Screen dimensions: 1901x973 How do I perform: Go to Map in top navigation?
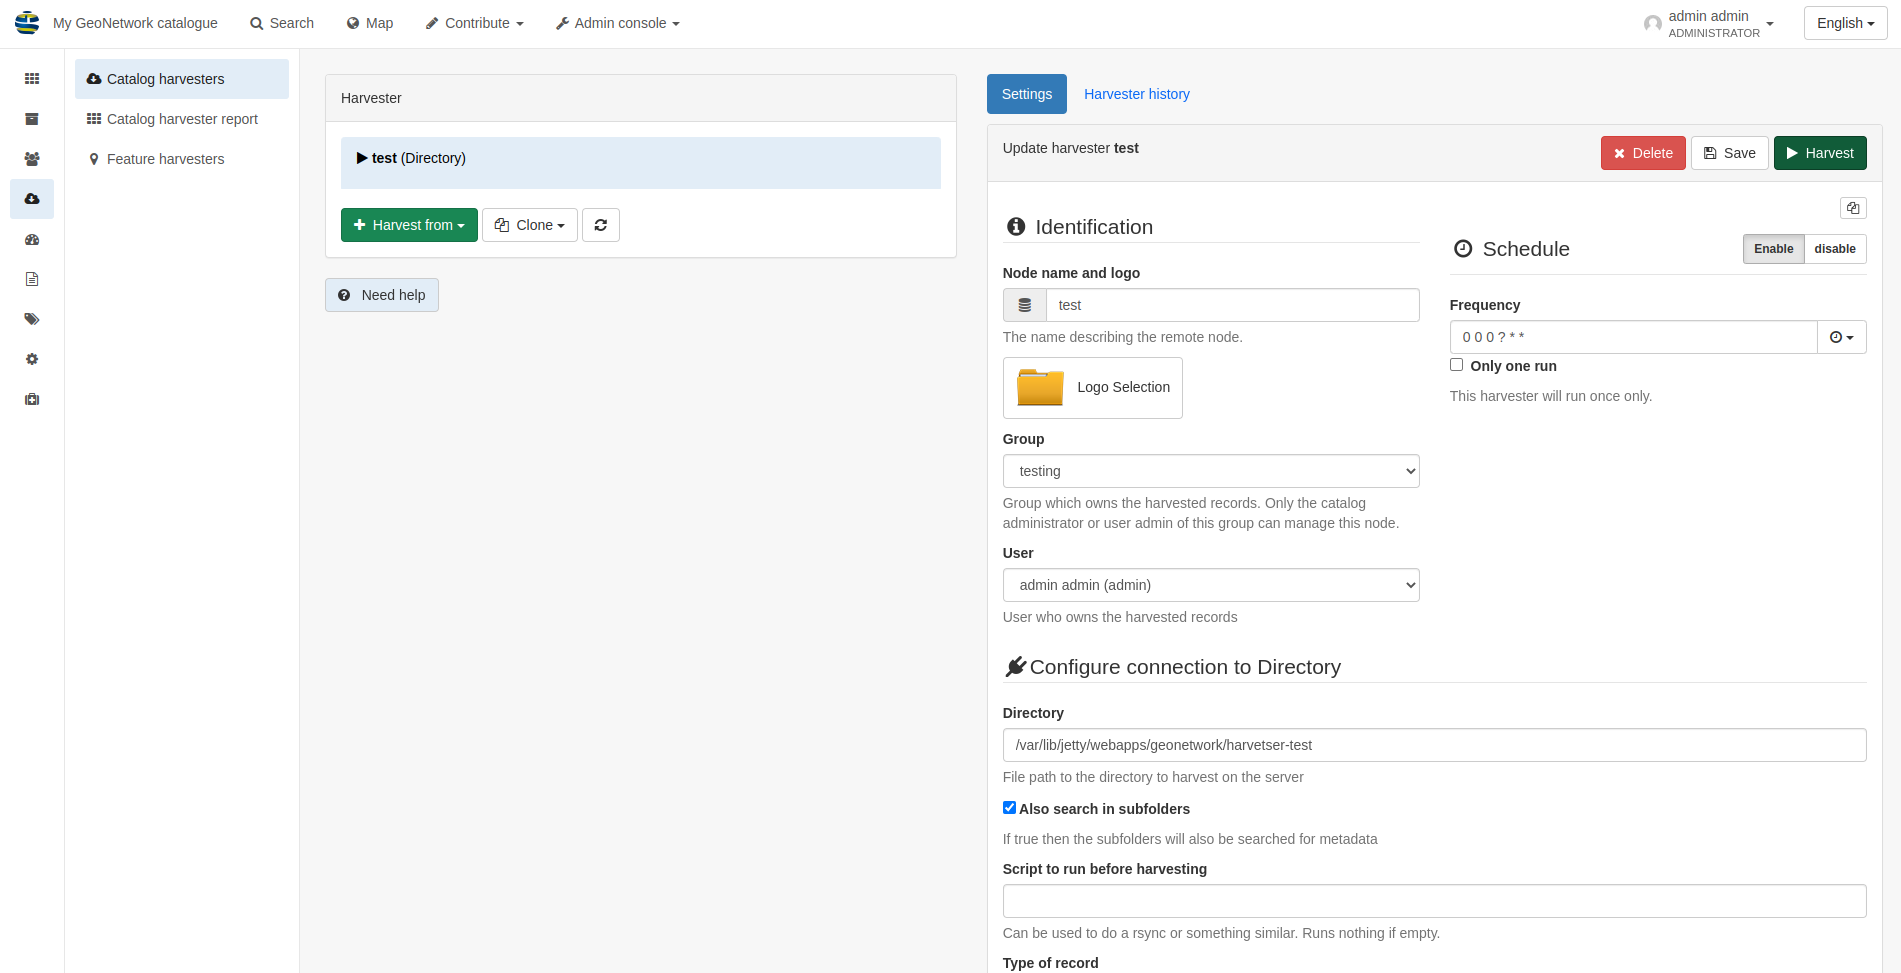[370, 23]
